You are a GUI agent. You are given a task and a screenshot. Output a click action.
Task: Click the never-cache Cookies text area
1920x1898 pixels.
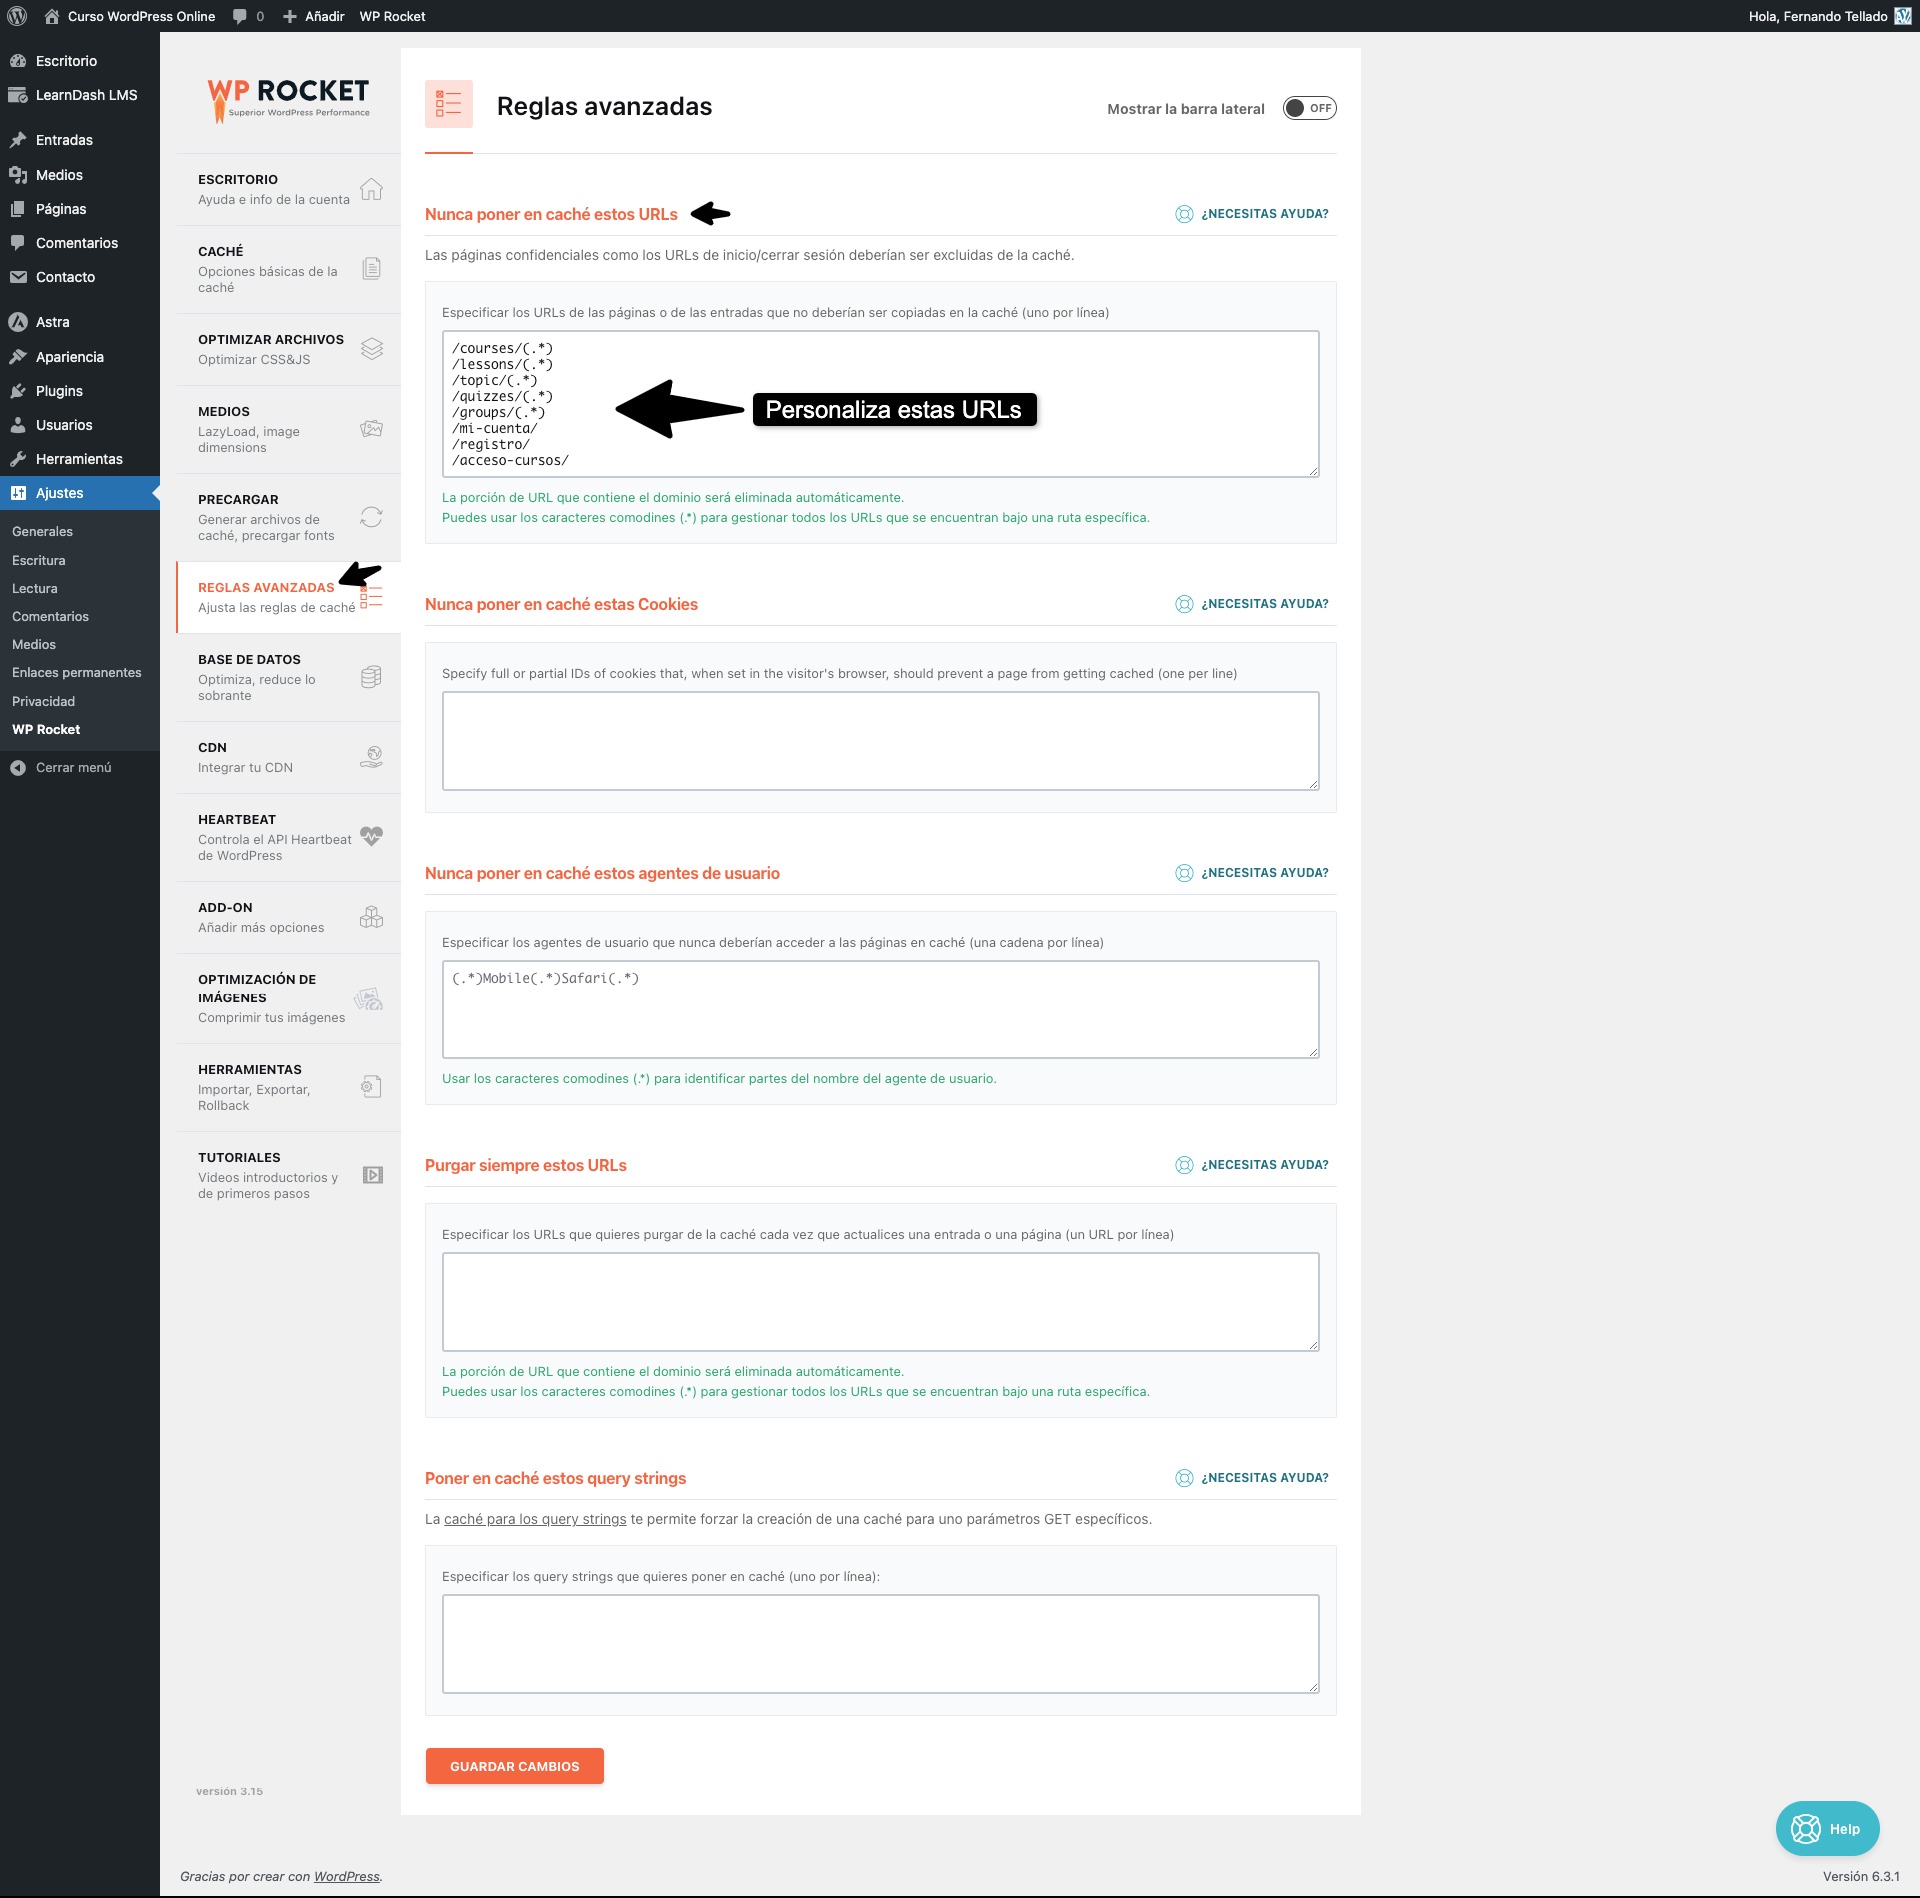pos(880,741)
